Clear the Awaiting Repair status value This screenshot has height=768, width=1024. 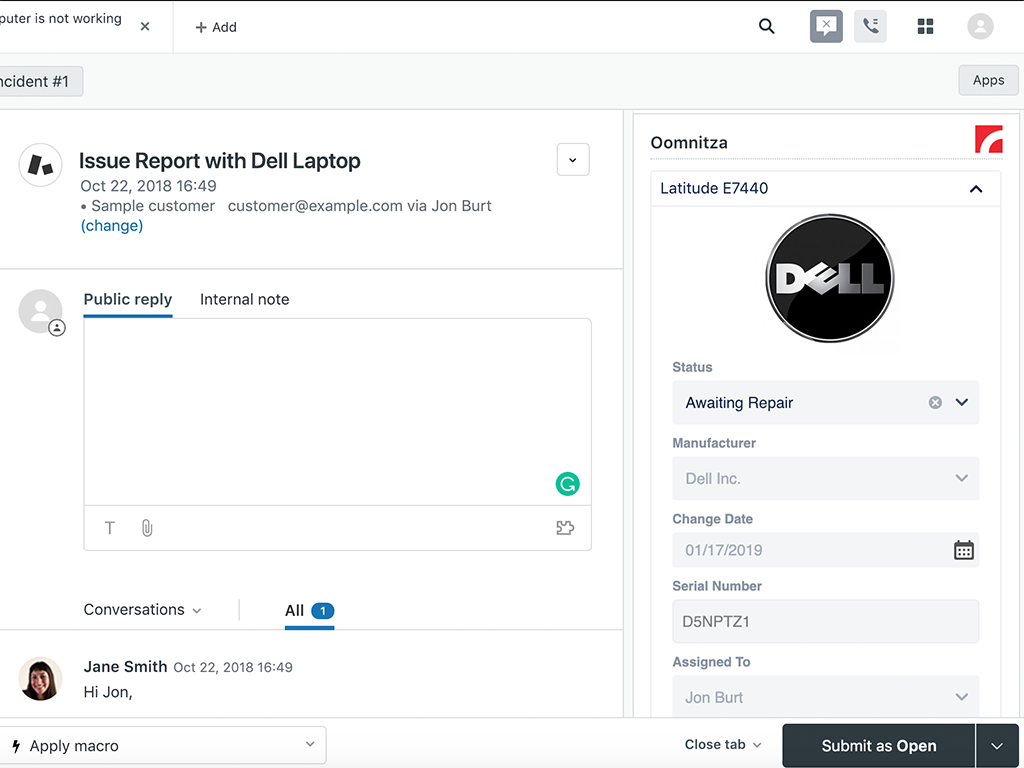point(935,403)
